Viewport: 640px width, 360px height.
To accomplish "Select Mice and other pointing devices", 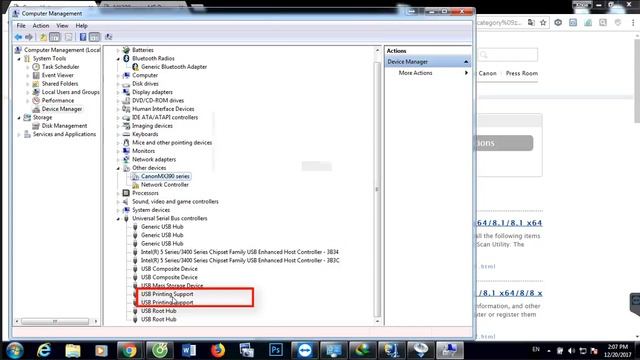I will pos(172,143).
